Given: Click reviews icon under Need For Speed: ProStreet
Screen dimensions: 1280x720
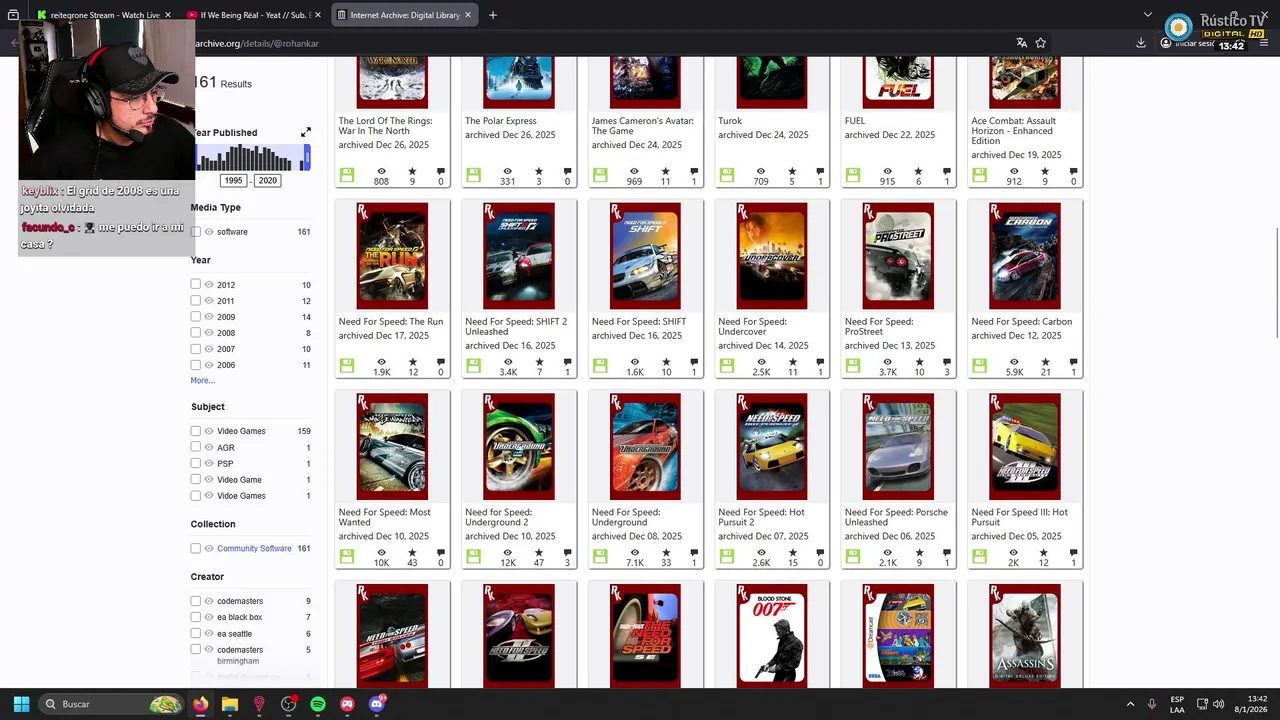Looking at the screenshot, I should pyautogui.click(x=948, y=362).
